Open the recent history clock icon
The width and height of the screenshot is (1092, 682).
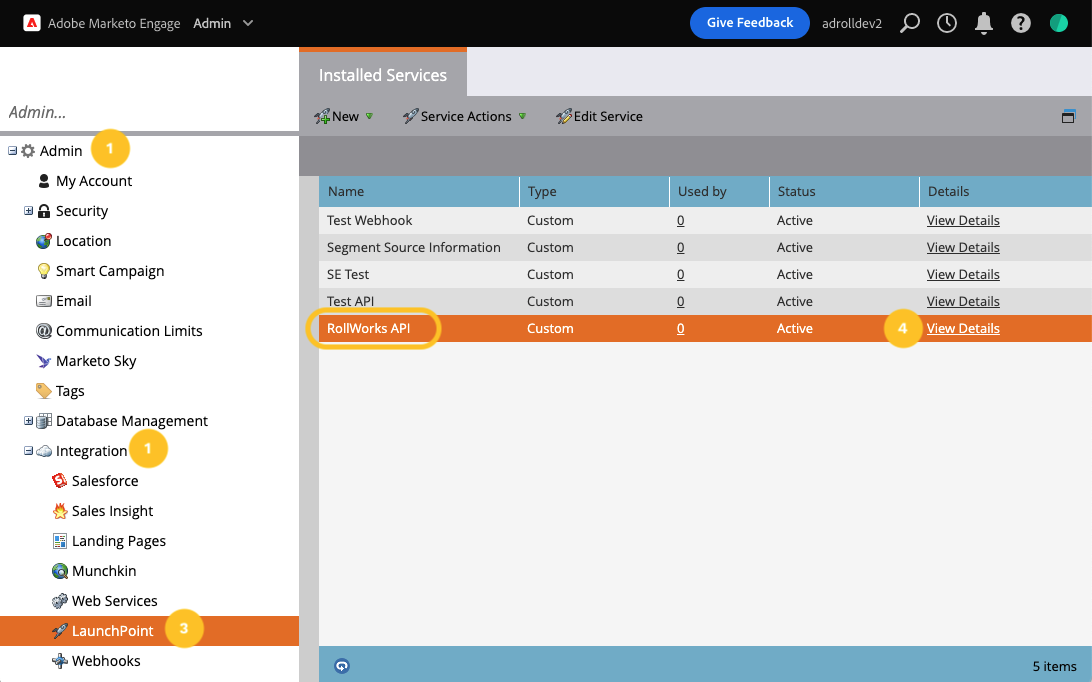[x=947, y=23]
